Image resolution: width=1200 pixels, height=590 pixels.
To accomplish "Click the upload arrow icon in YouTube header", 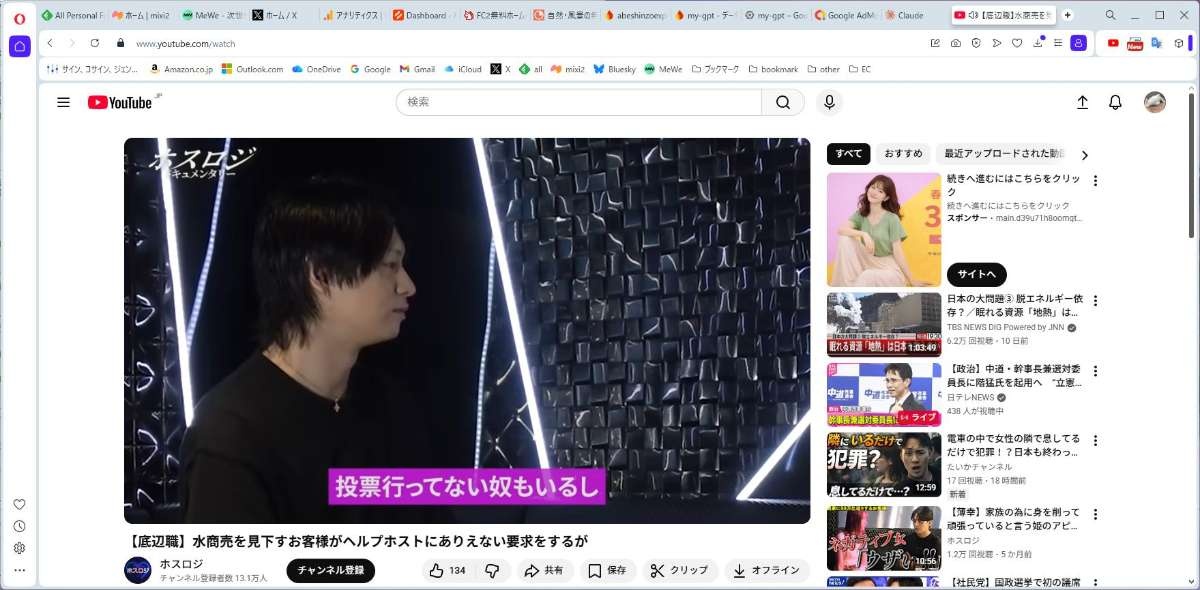I will 1082,102.
